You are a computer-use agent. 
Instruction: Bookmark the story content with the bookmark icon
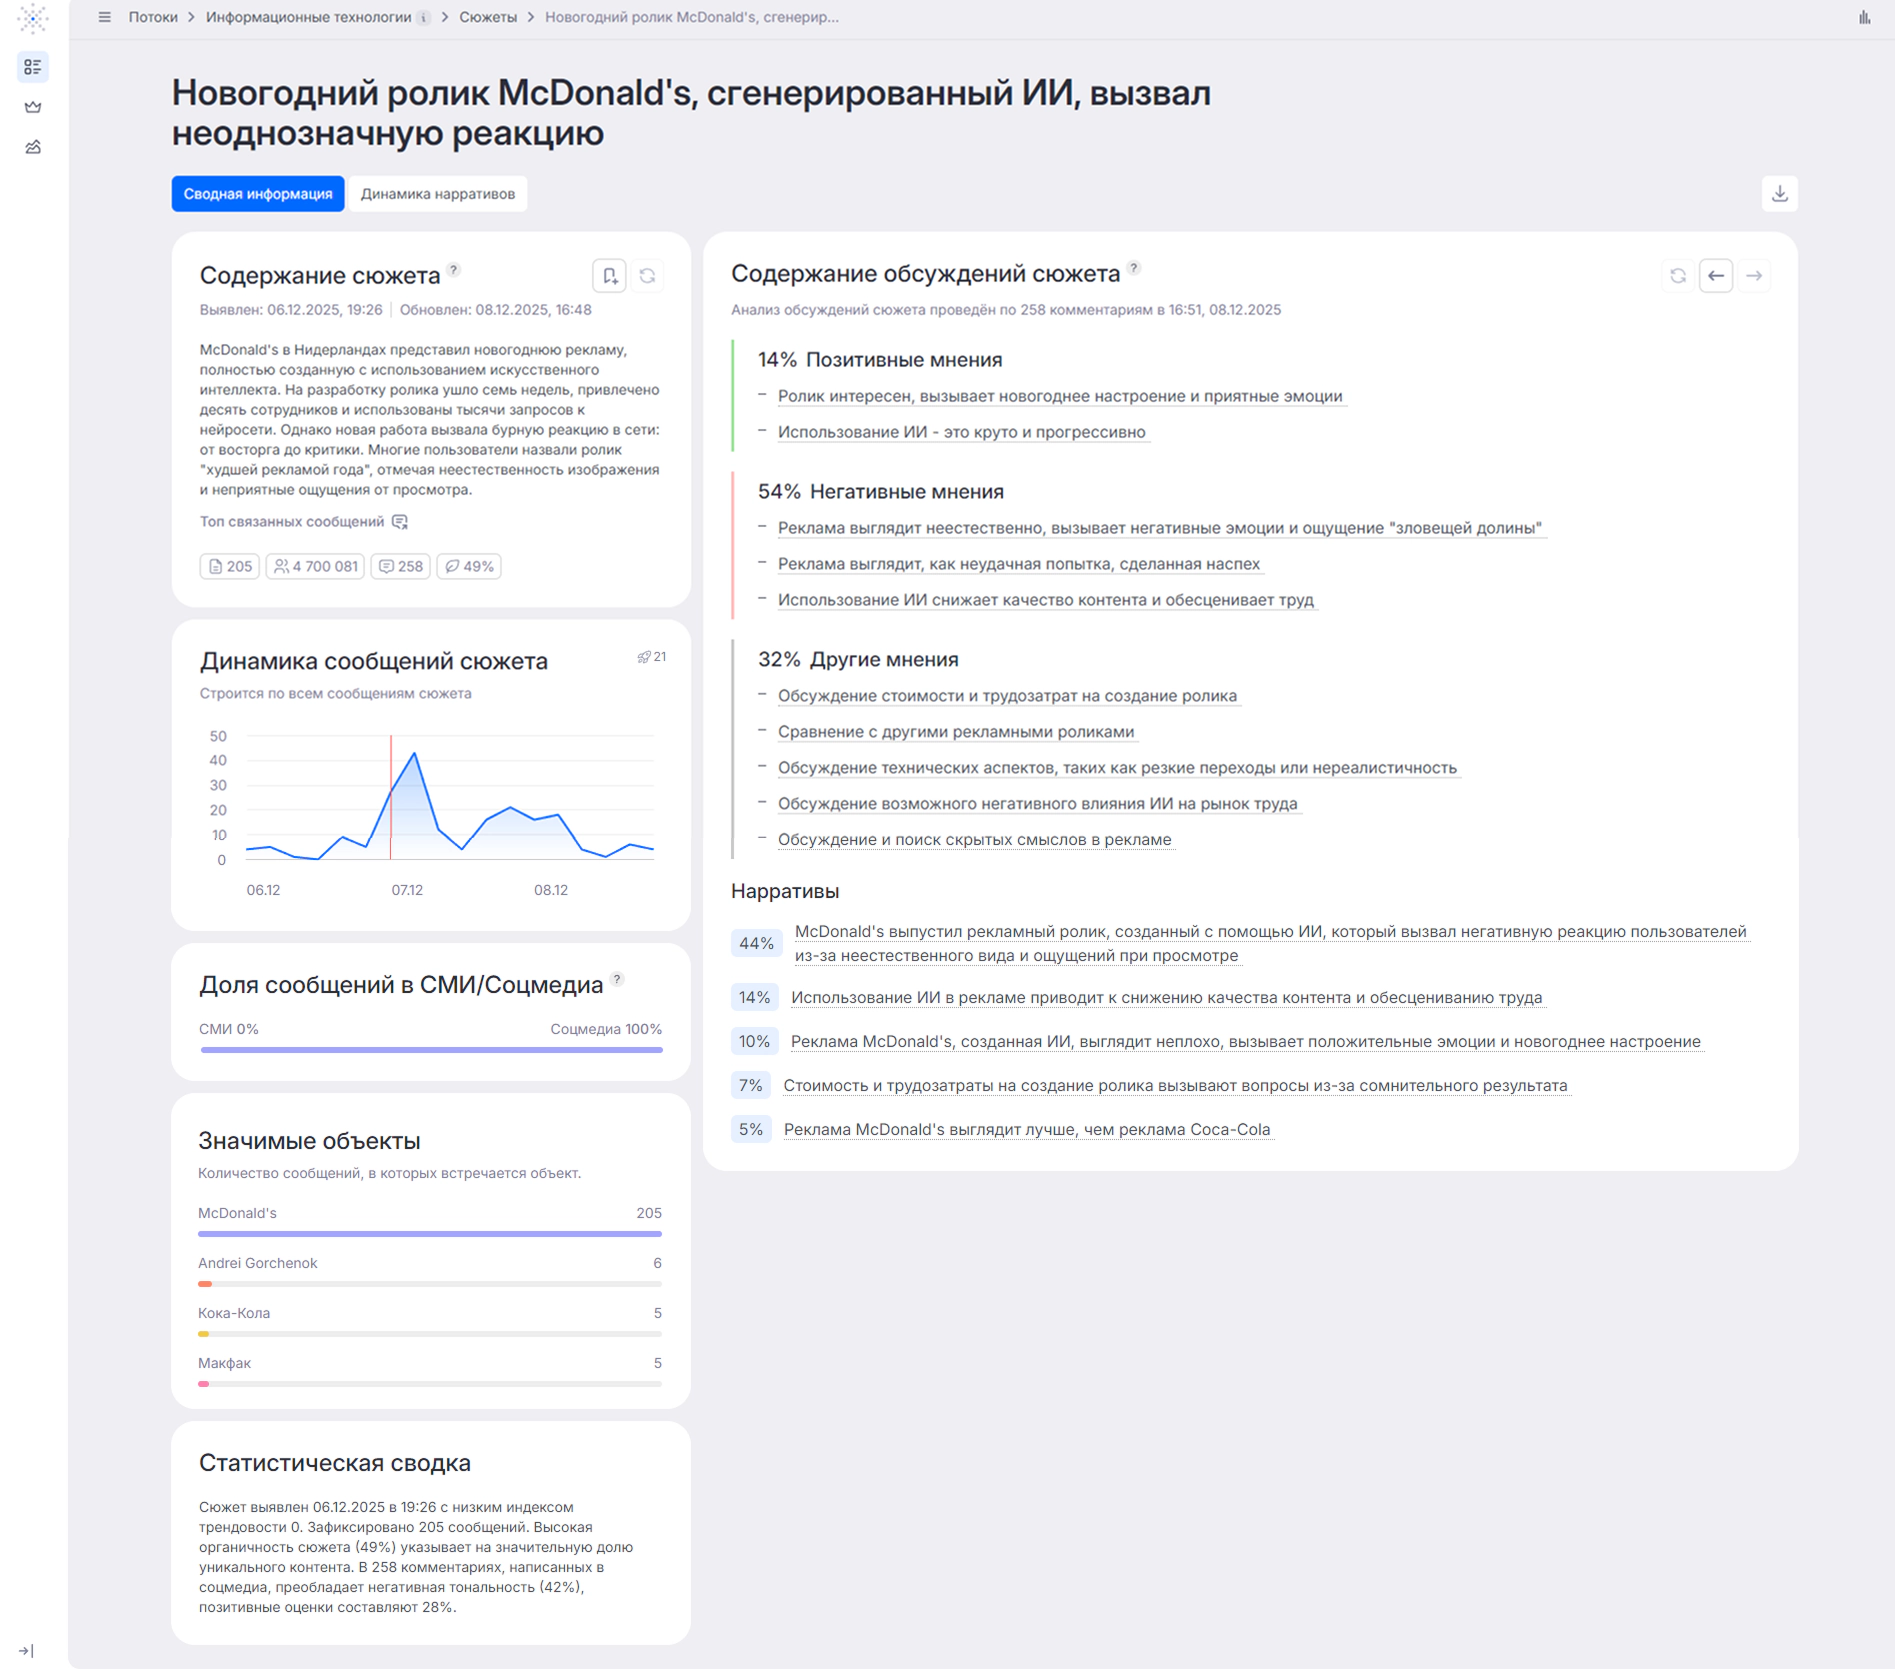(x=609, y=276)
